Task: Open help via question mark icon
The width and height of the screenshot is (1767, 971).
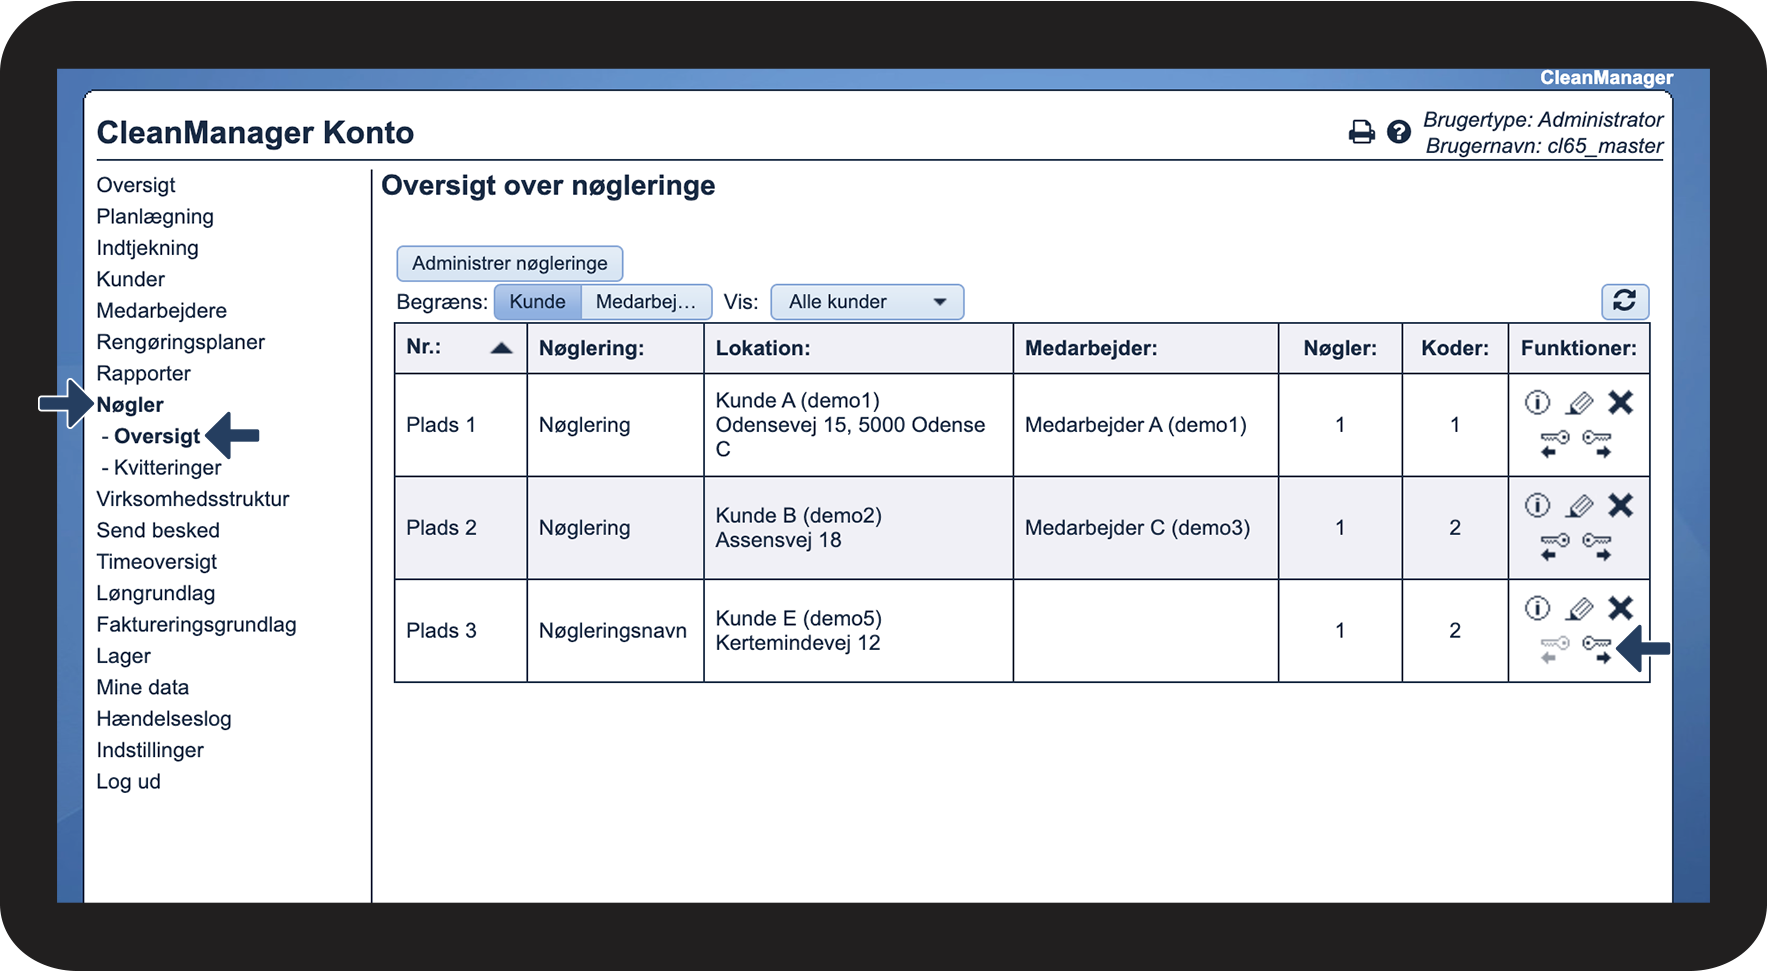Action: (1399, 132)
